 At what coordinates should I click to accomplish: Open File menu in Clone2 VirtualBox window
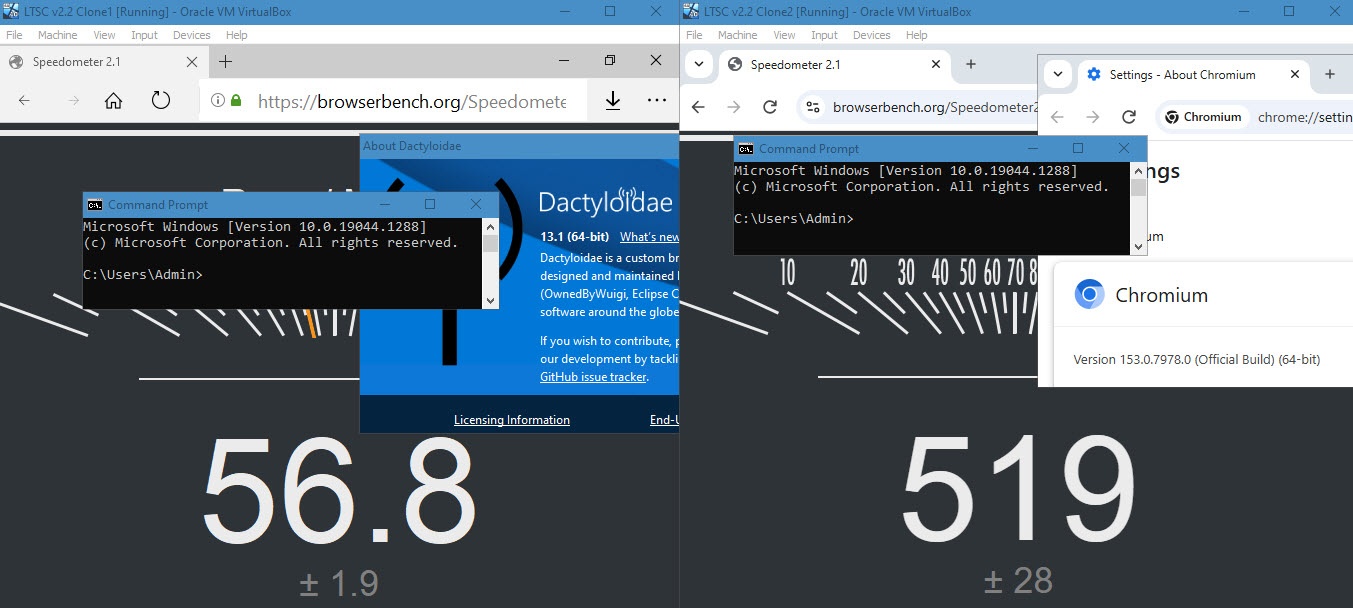[694, 35]
